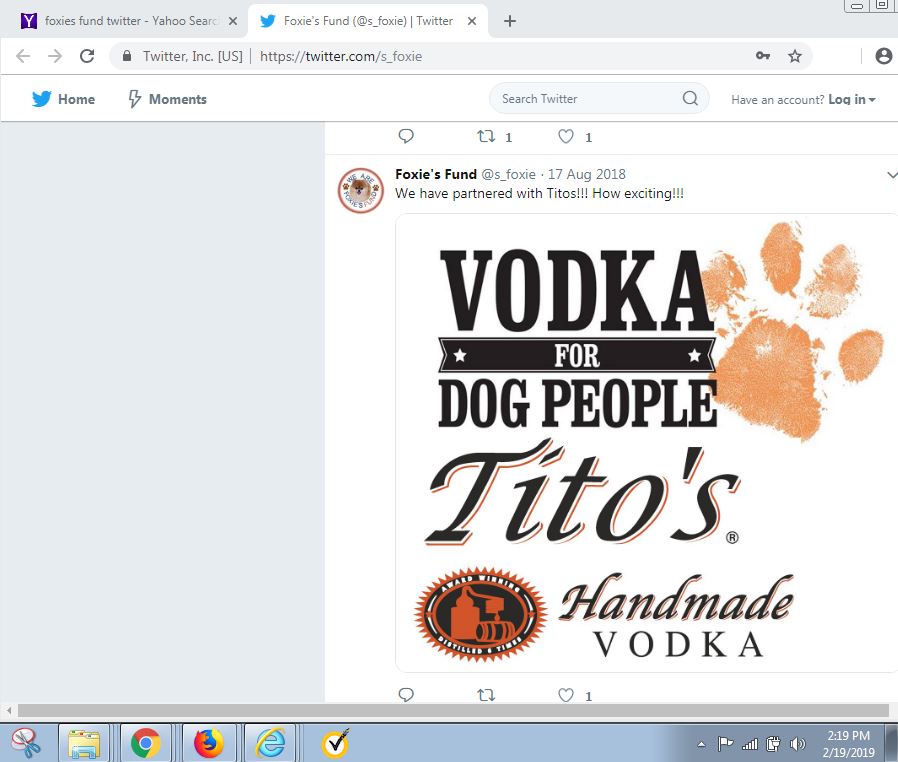Image resolution: width=898 pixels, height=762 pixels.
Task: Open Twitter Moments
Action: (x=167, y=99)
